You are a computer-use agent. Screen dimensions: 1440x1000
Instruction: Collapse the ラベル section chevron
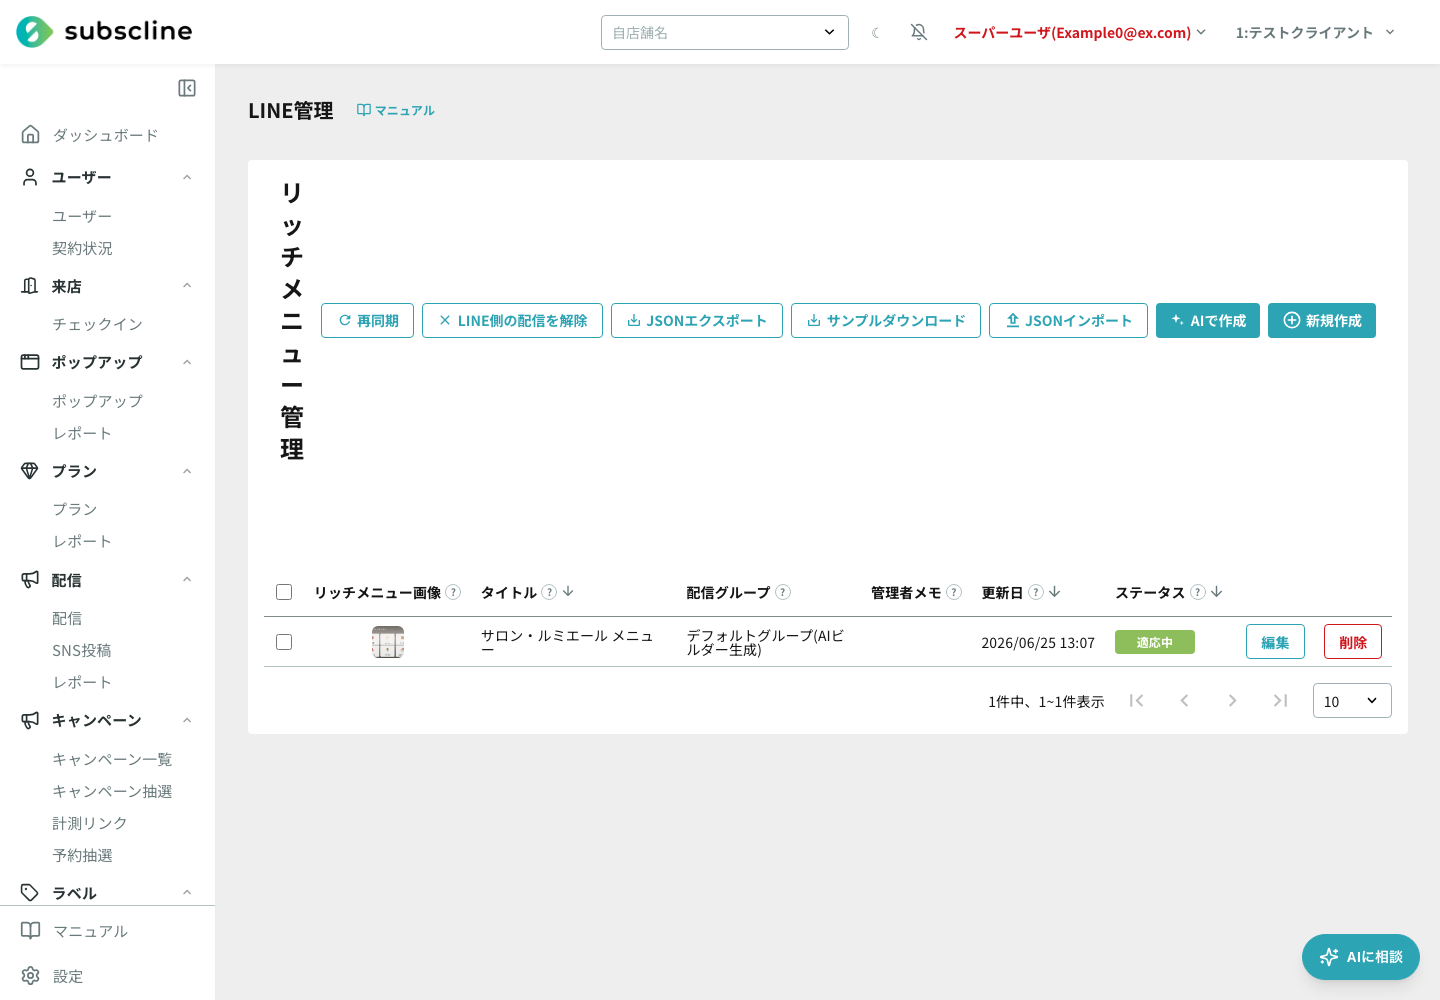(187, 893)
